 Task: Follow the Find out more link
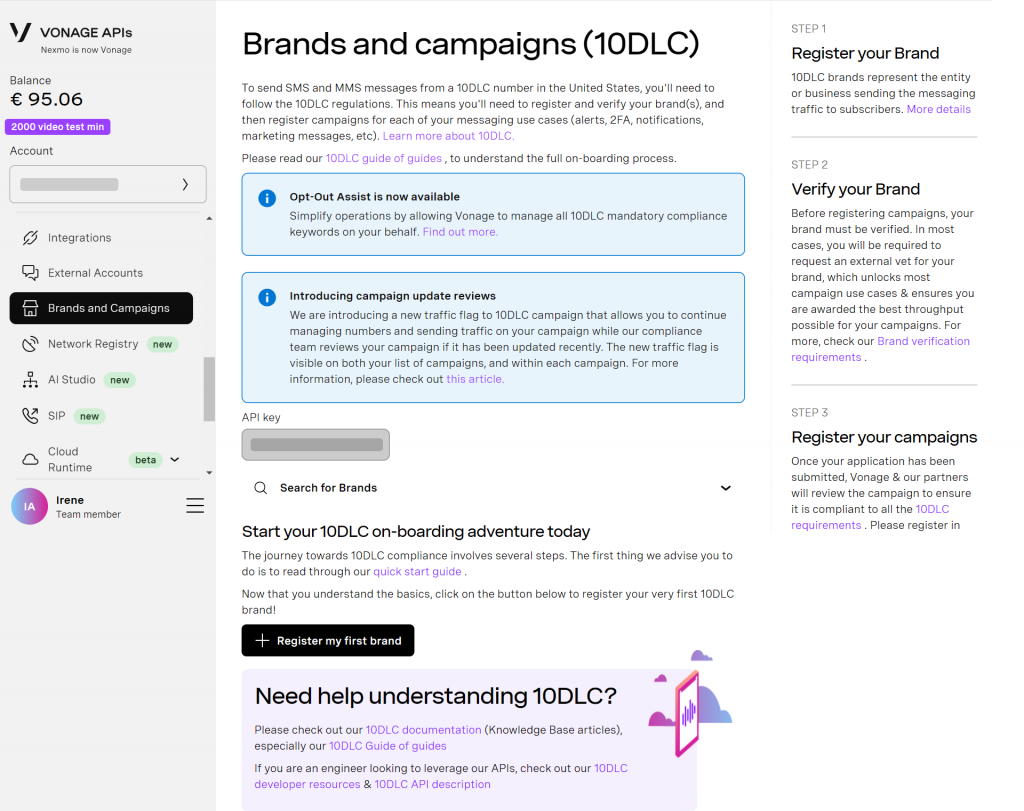coord(460,232)
